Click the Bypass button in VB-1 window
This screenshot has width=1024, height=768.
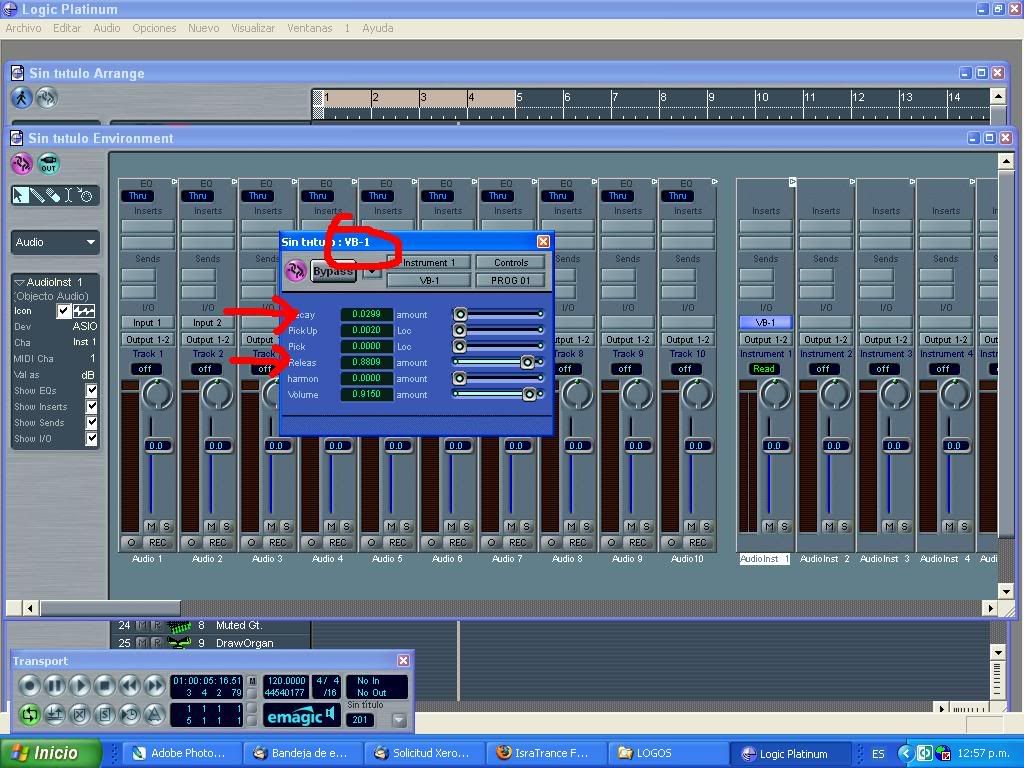333,271
